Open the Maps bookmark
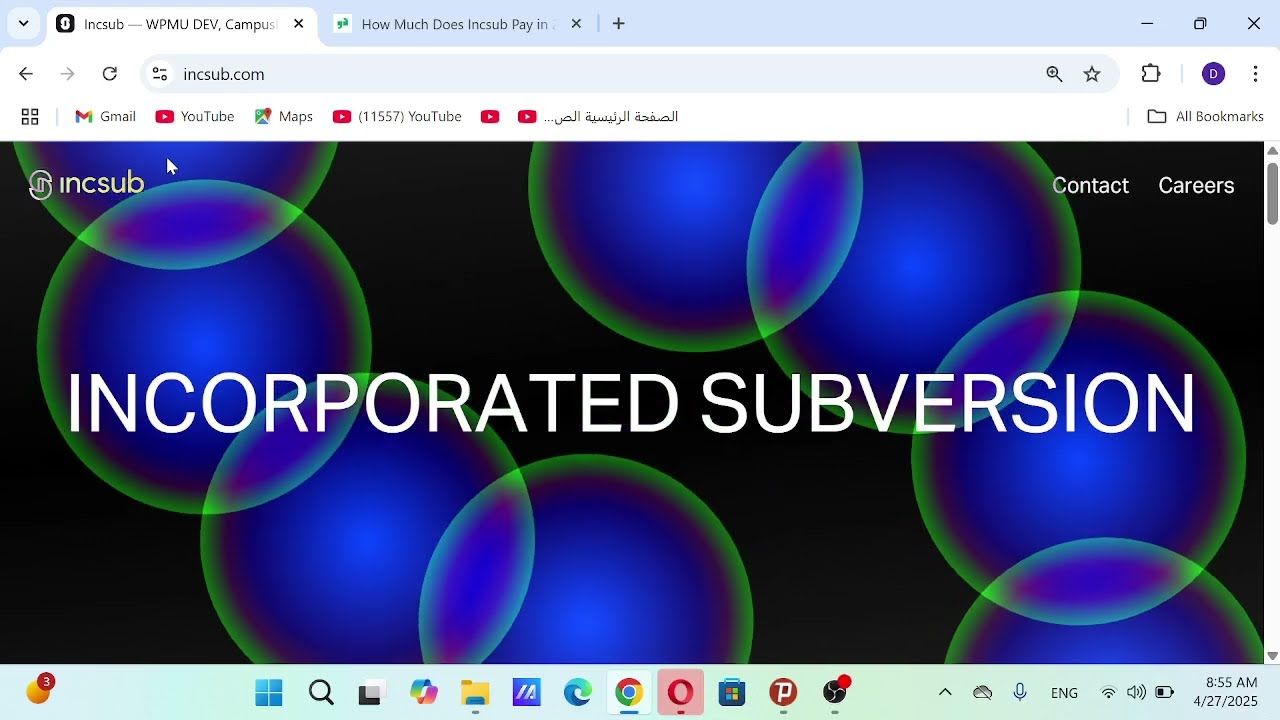 pos(284,117)
